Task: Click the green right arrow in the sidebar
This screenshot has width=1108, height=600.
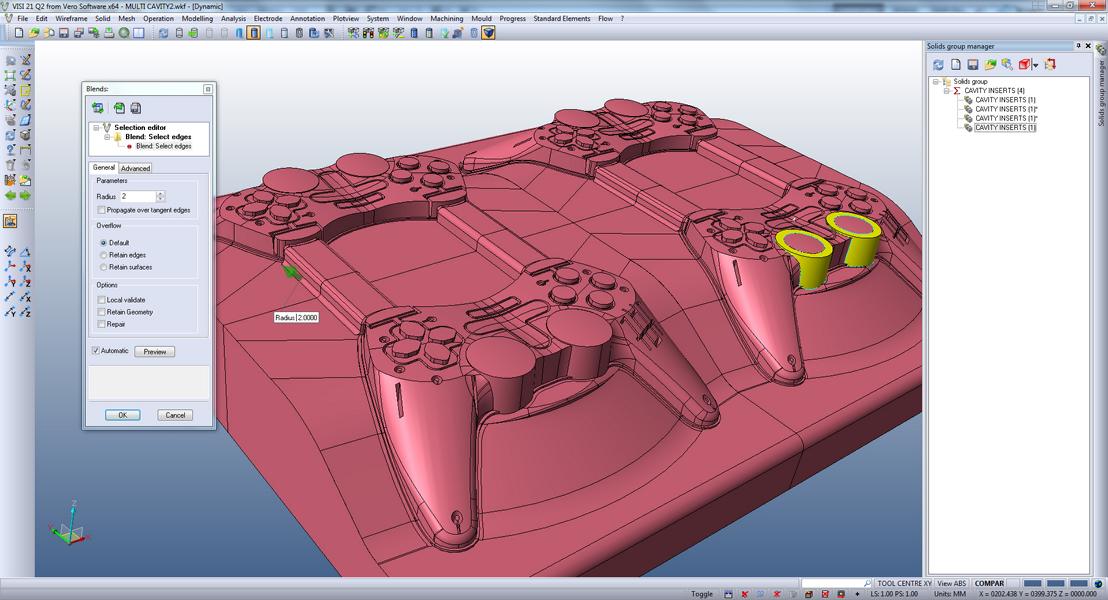Action: coord(25,196)
